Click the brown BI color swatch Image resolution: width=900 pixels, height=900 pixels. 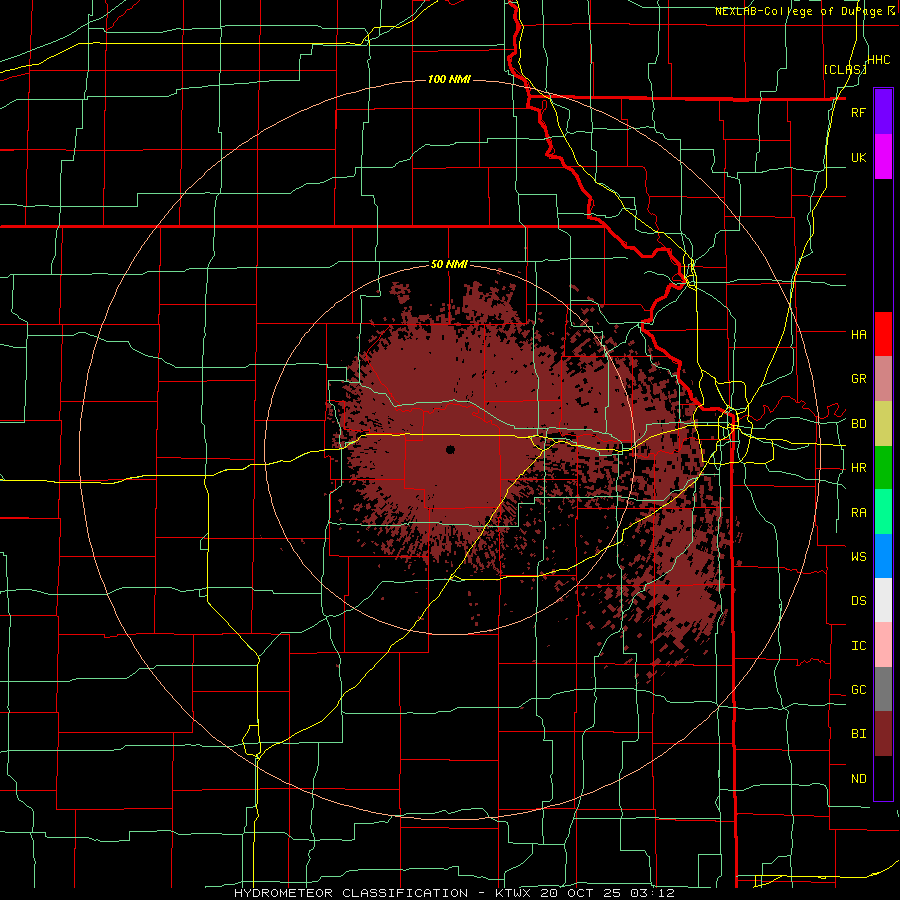(x=883, y=734)
